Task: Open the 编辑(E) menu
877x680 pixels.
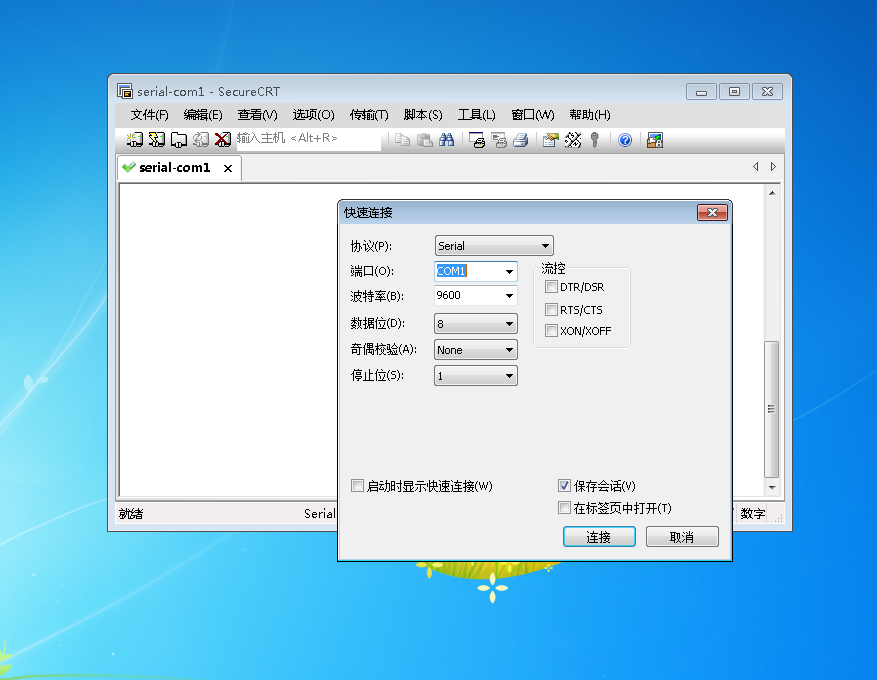Action: pos(203,115)
